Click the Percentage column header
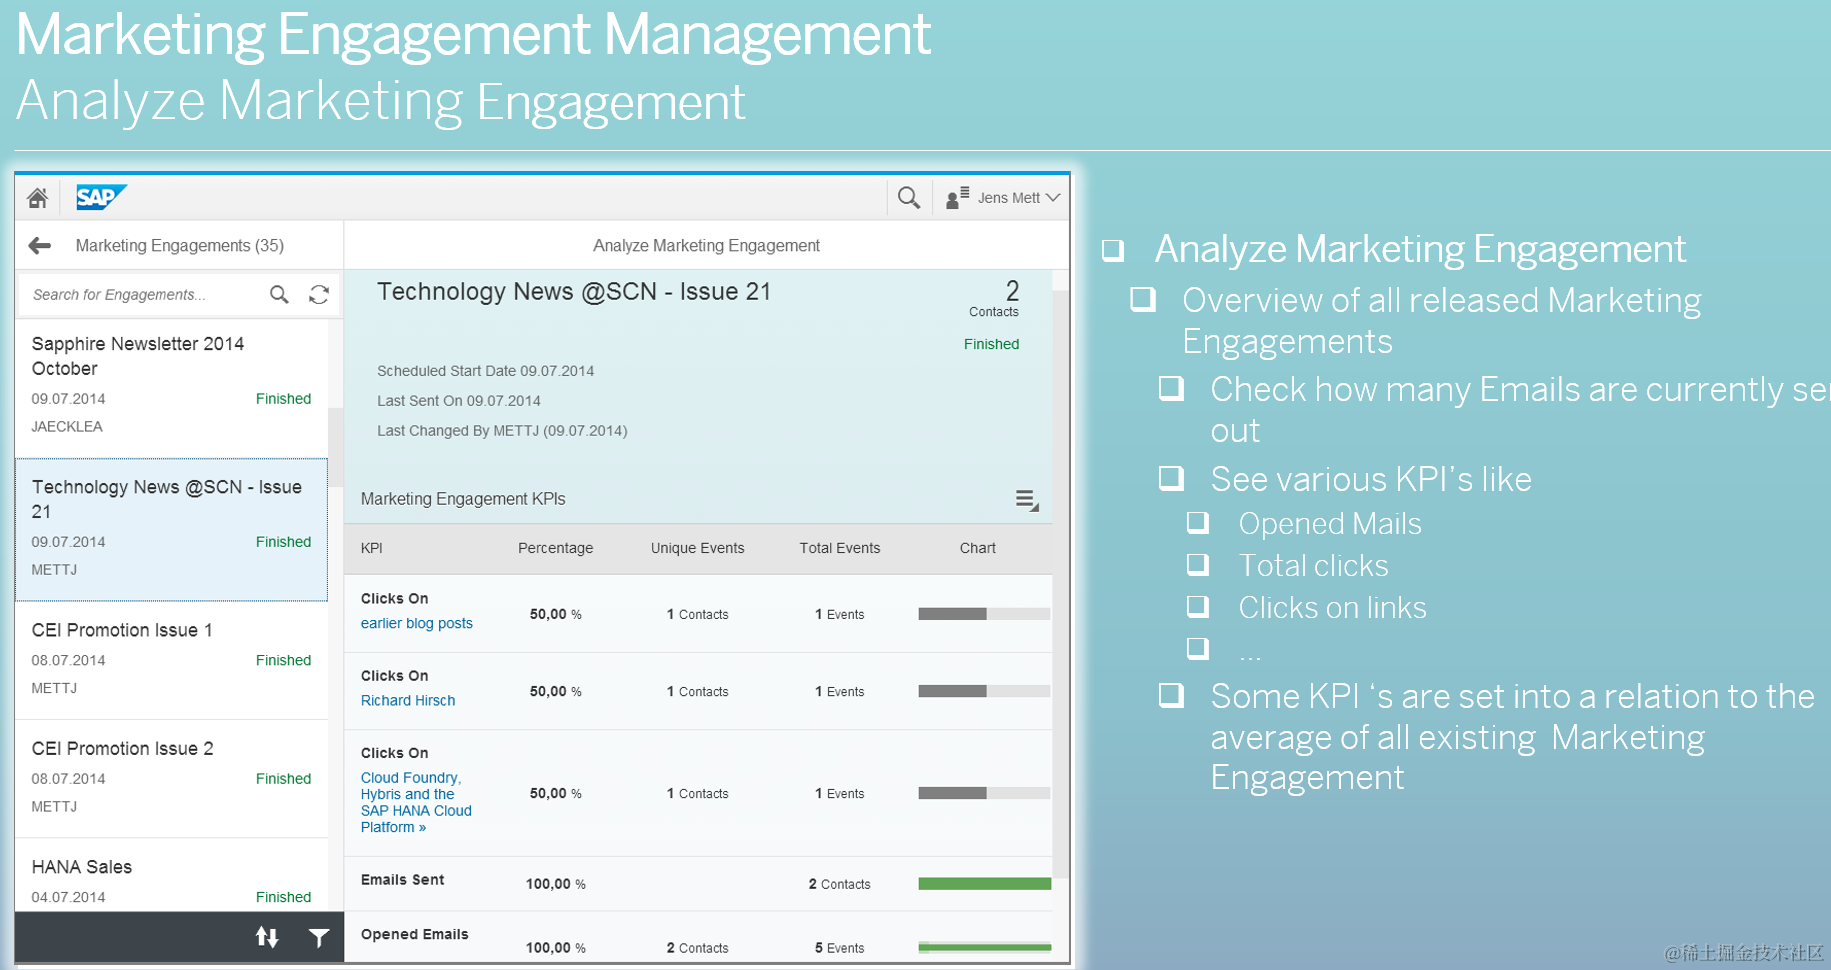The height and width of the screenshot is (970, 1831). coord(555,548)
